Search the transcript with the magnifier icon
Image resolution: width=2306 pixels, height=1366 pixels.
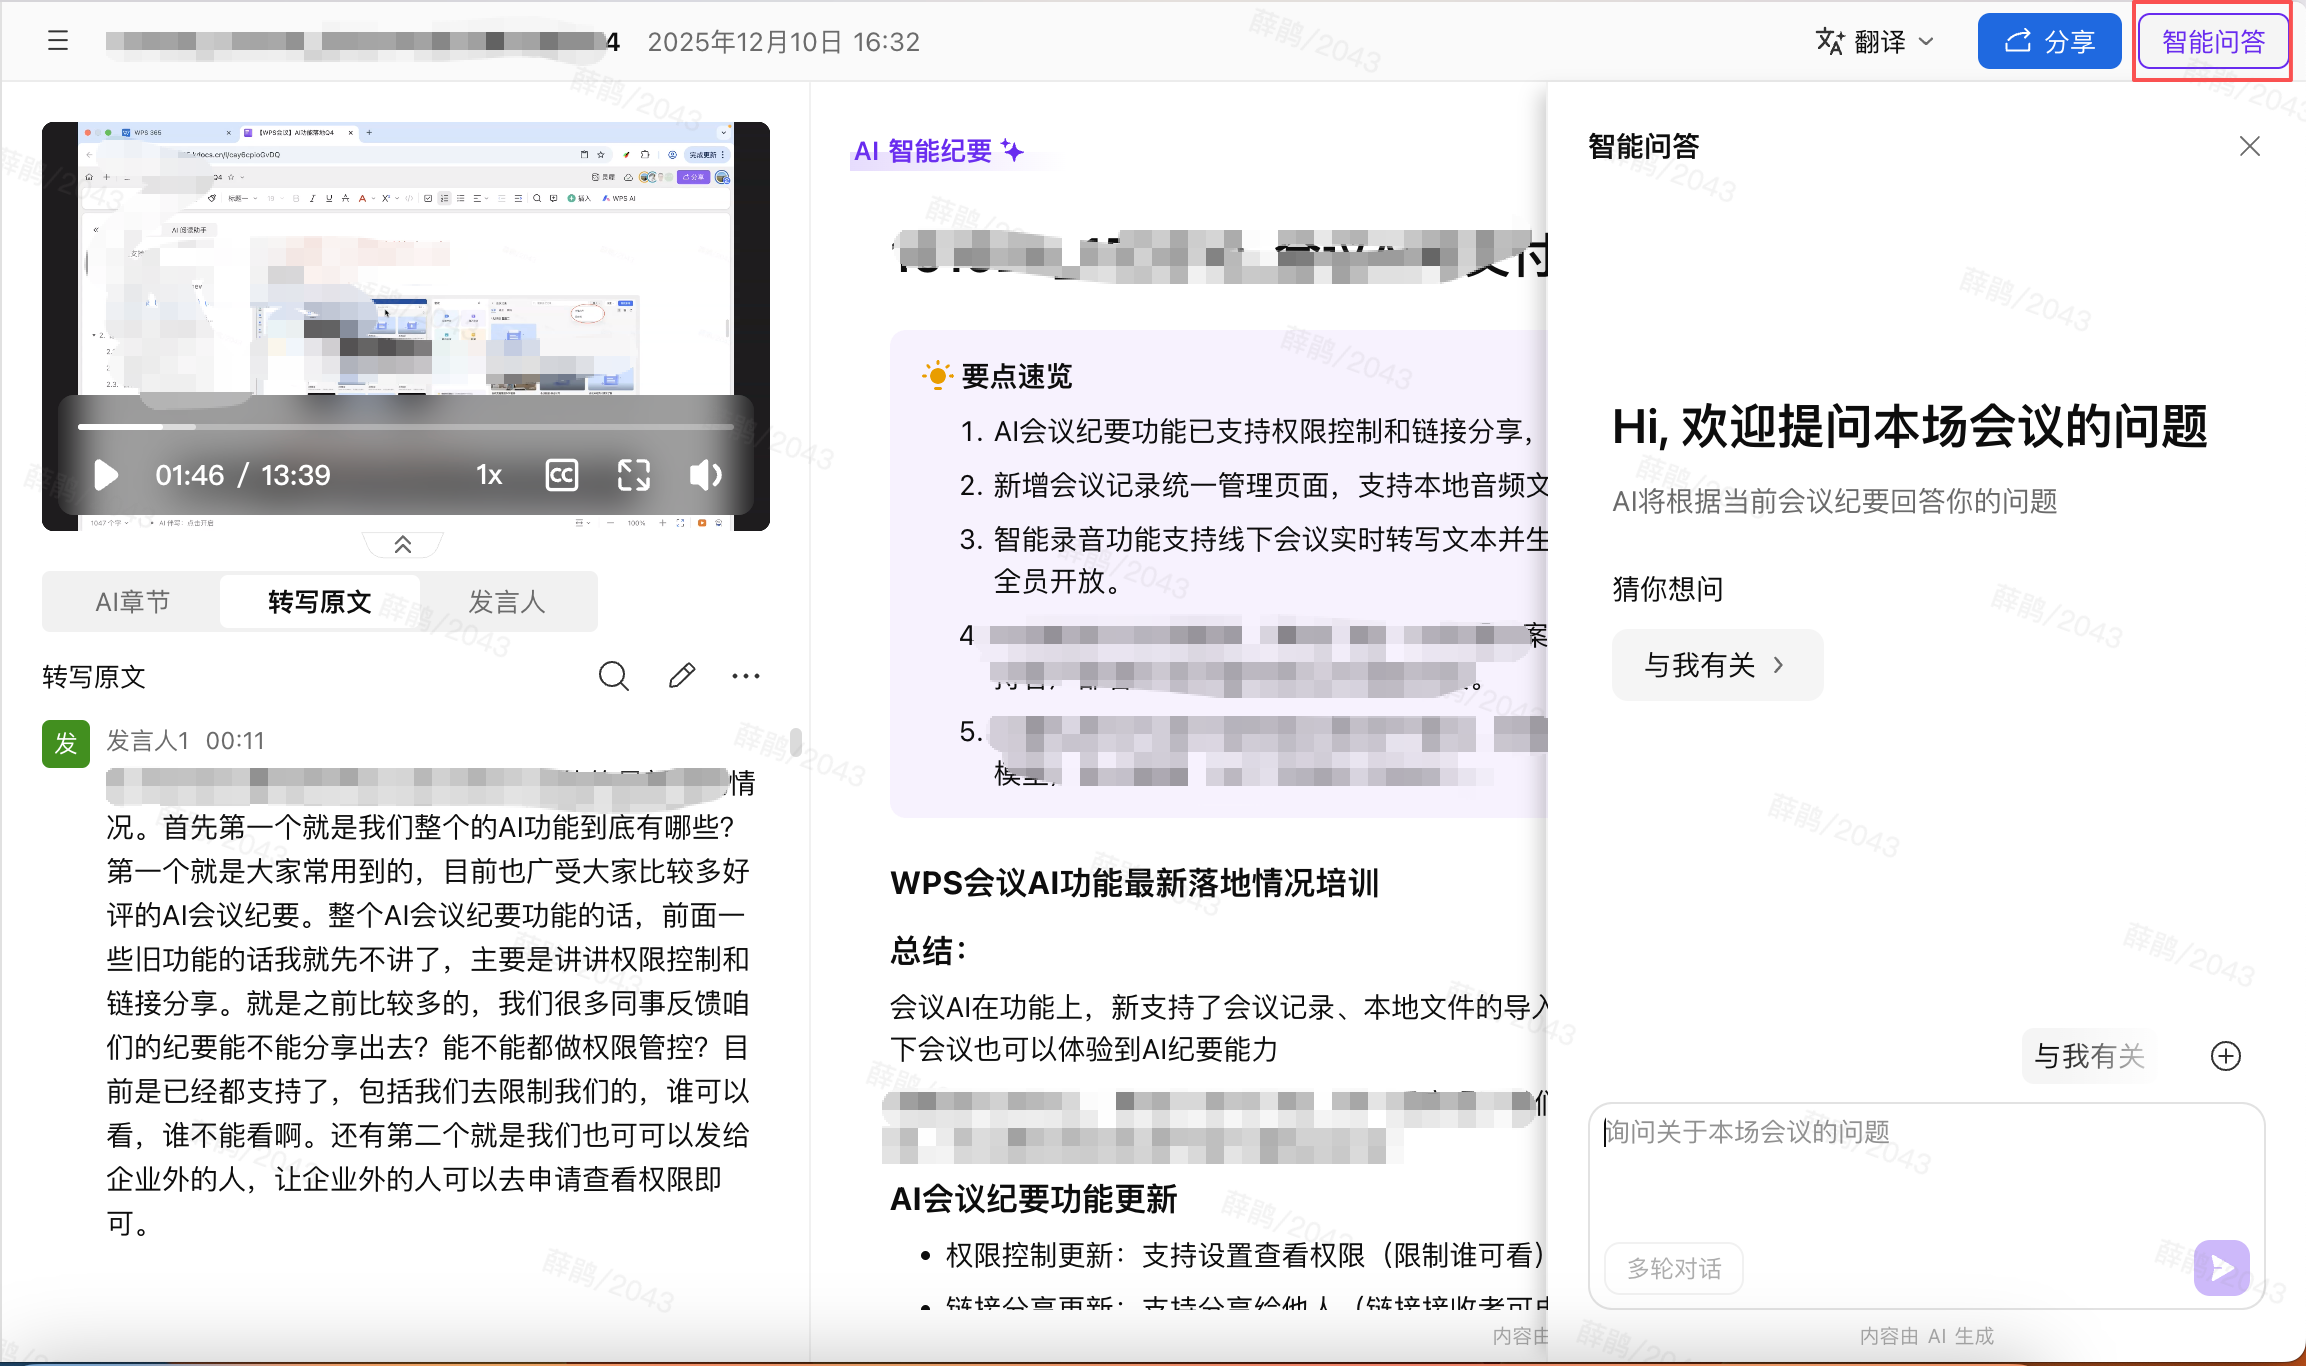pos(614,677)
